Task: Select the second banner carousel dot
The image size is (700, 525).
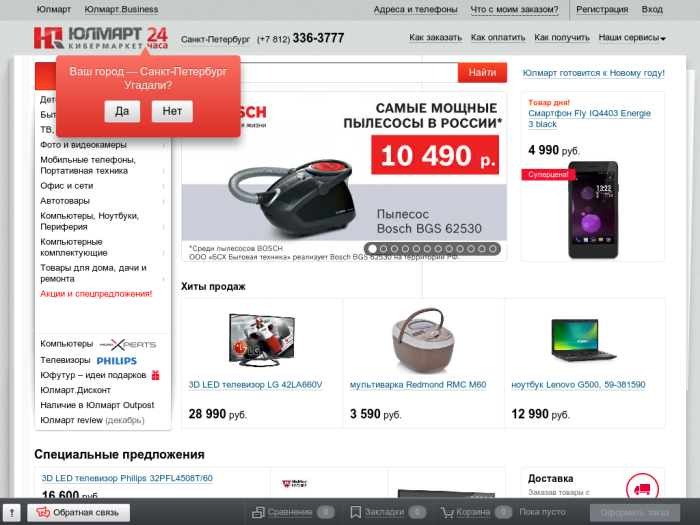Action: (x=383, y=249)
